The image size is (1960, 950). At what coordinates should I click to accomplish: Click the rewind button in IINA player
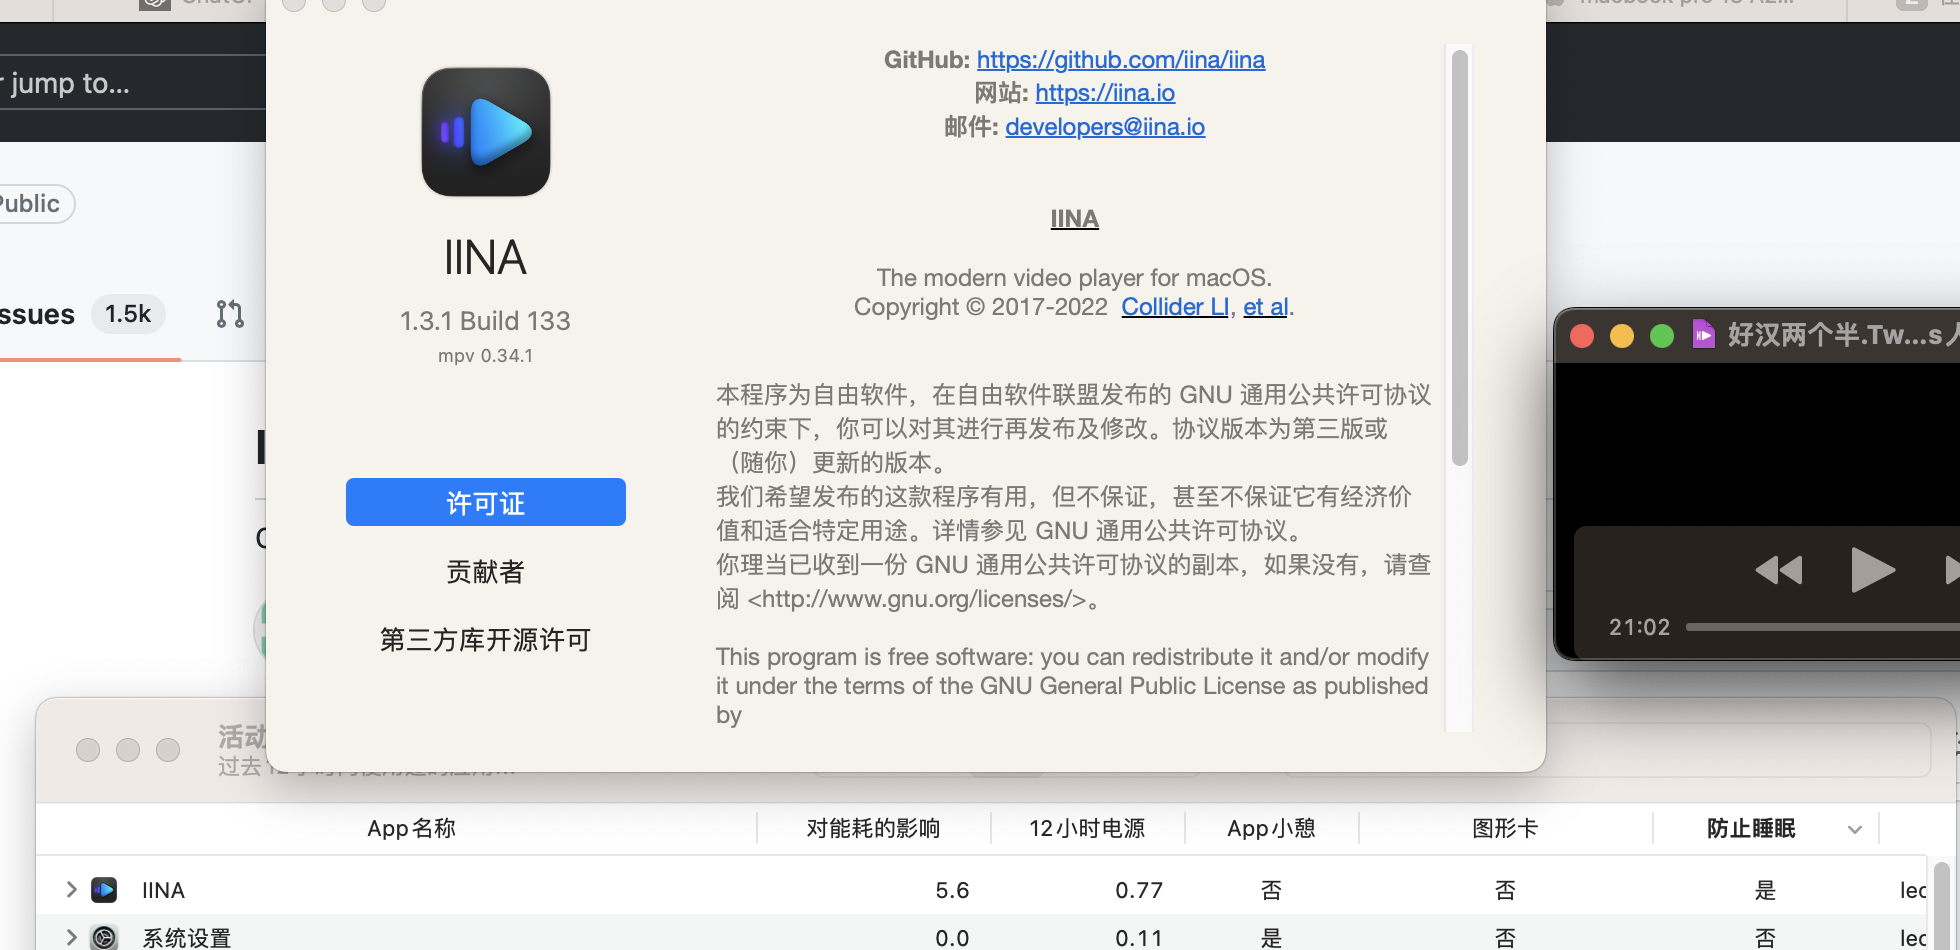1779,570
